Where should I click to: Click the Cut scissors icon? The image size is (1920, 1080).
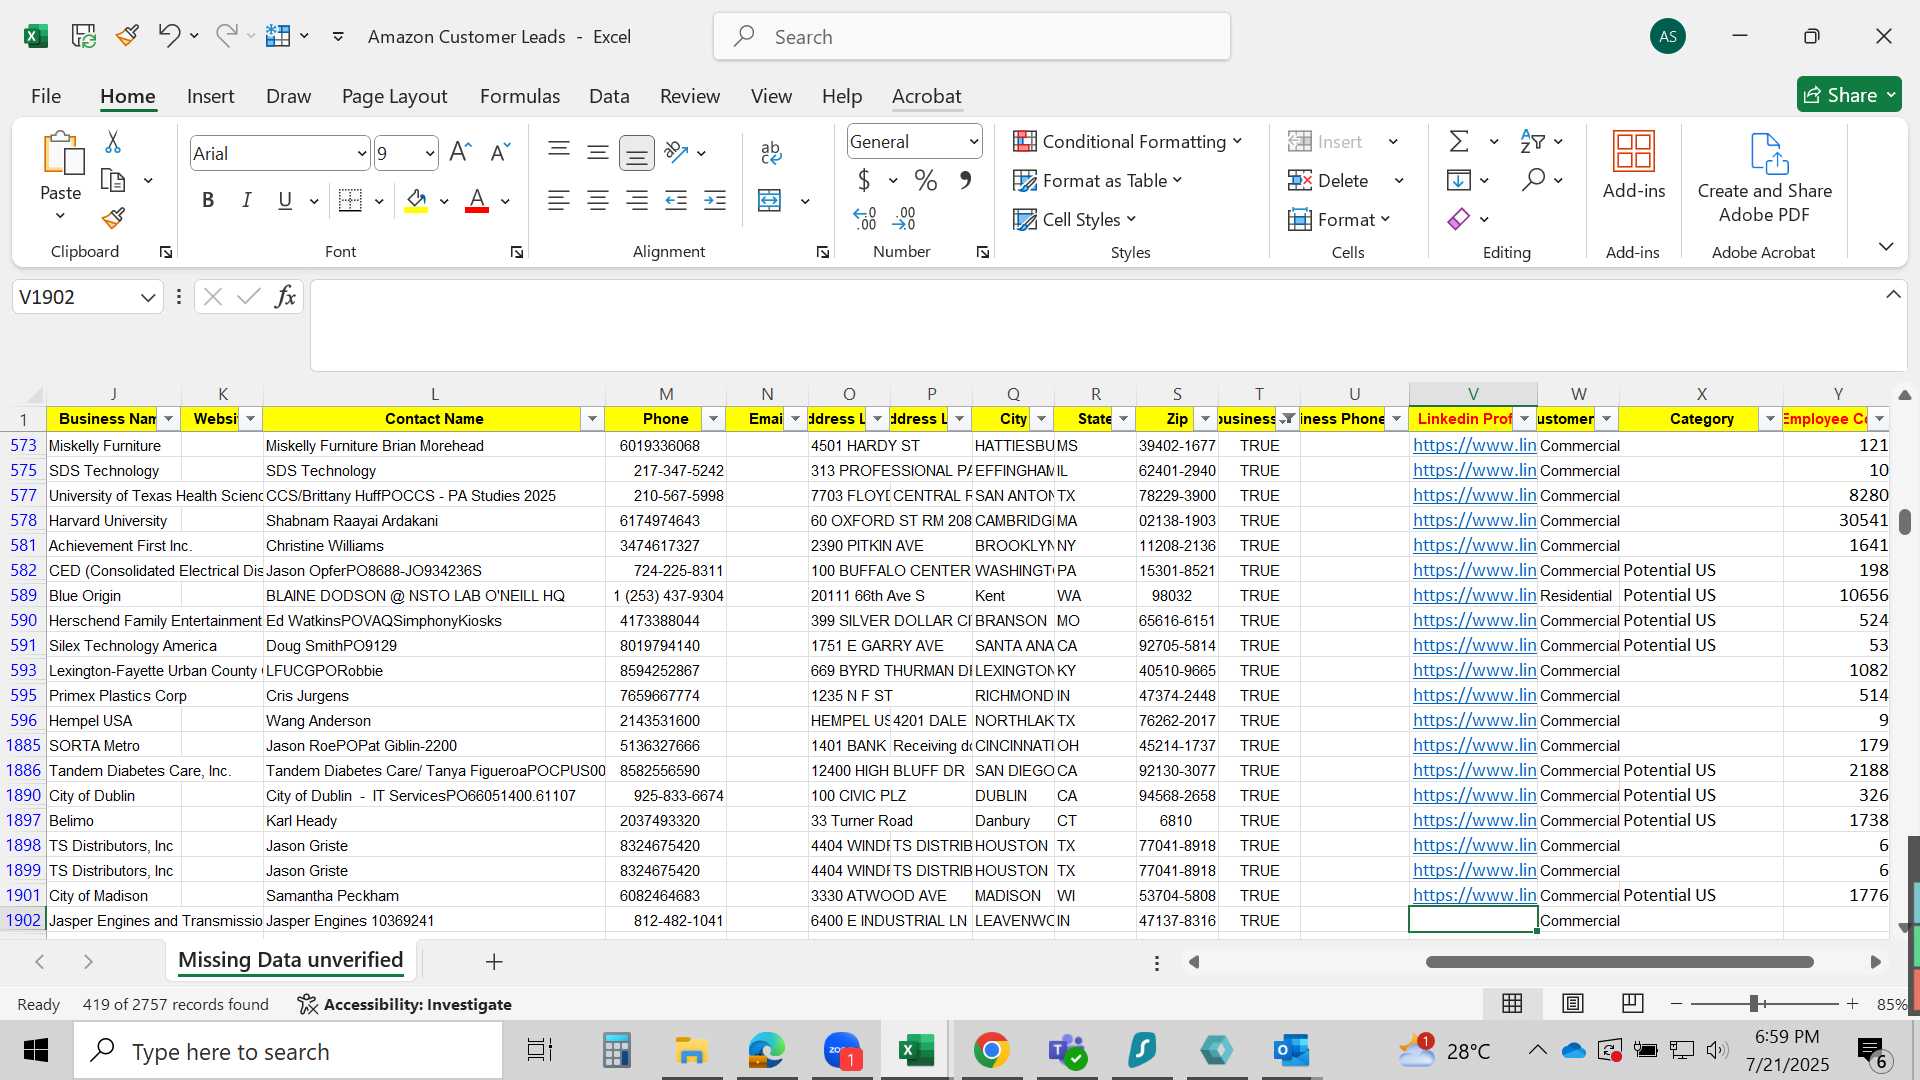click(x=113, y=142)
